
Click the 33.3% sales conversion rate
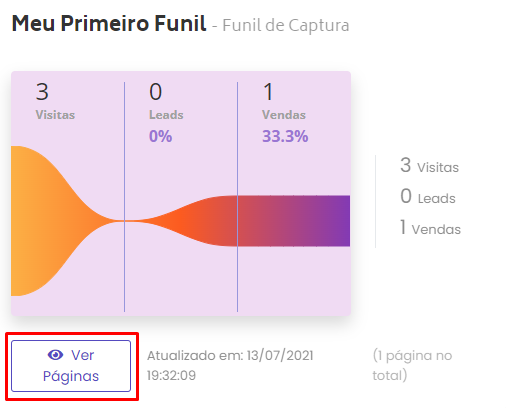285,136
